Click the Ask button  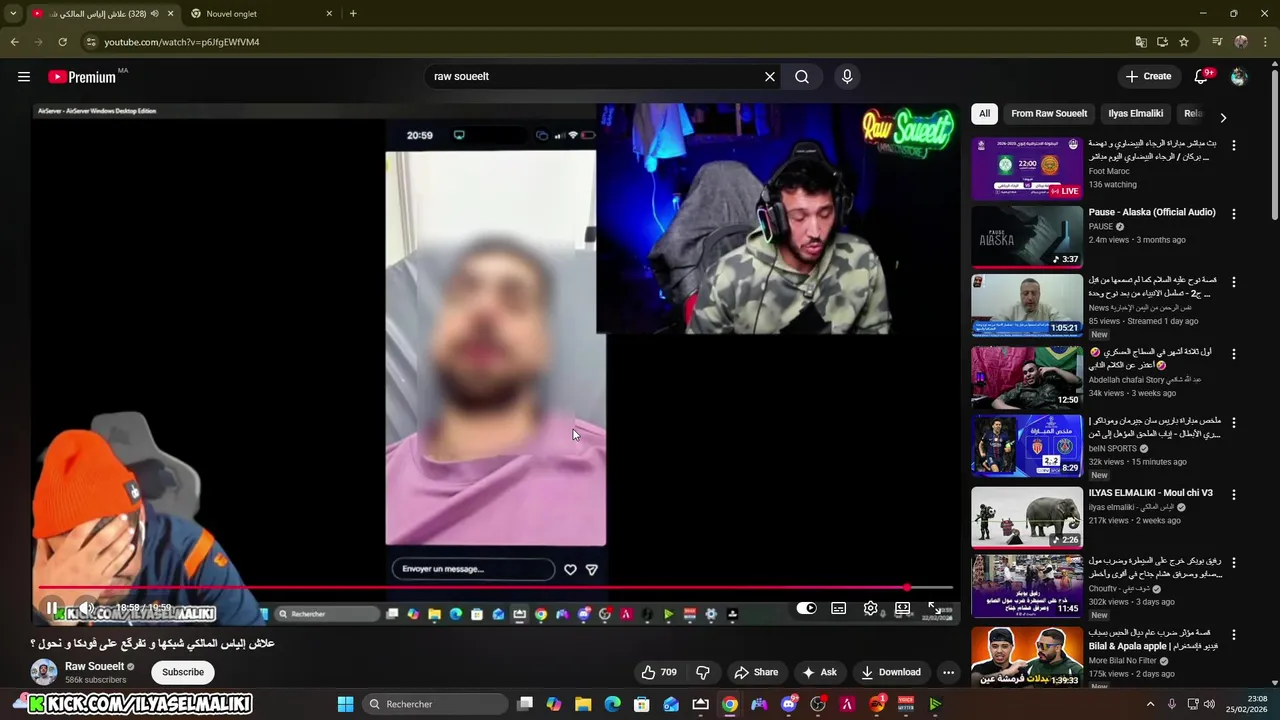819,672
